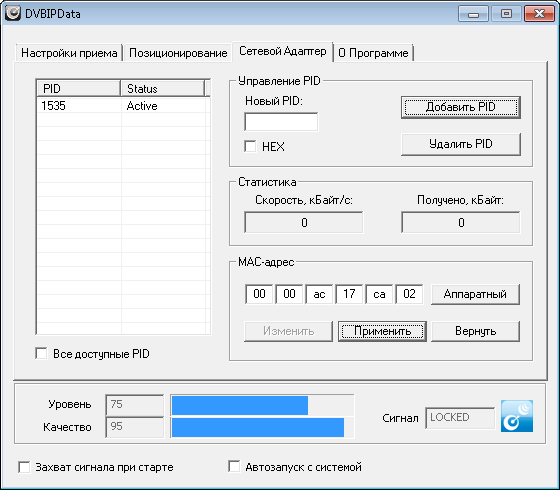Select the Сетевой Адаптер tab
560x490 pixels.
click(282, 51)
